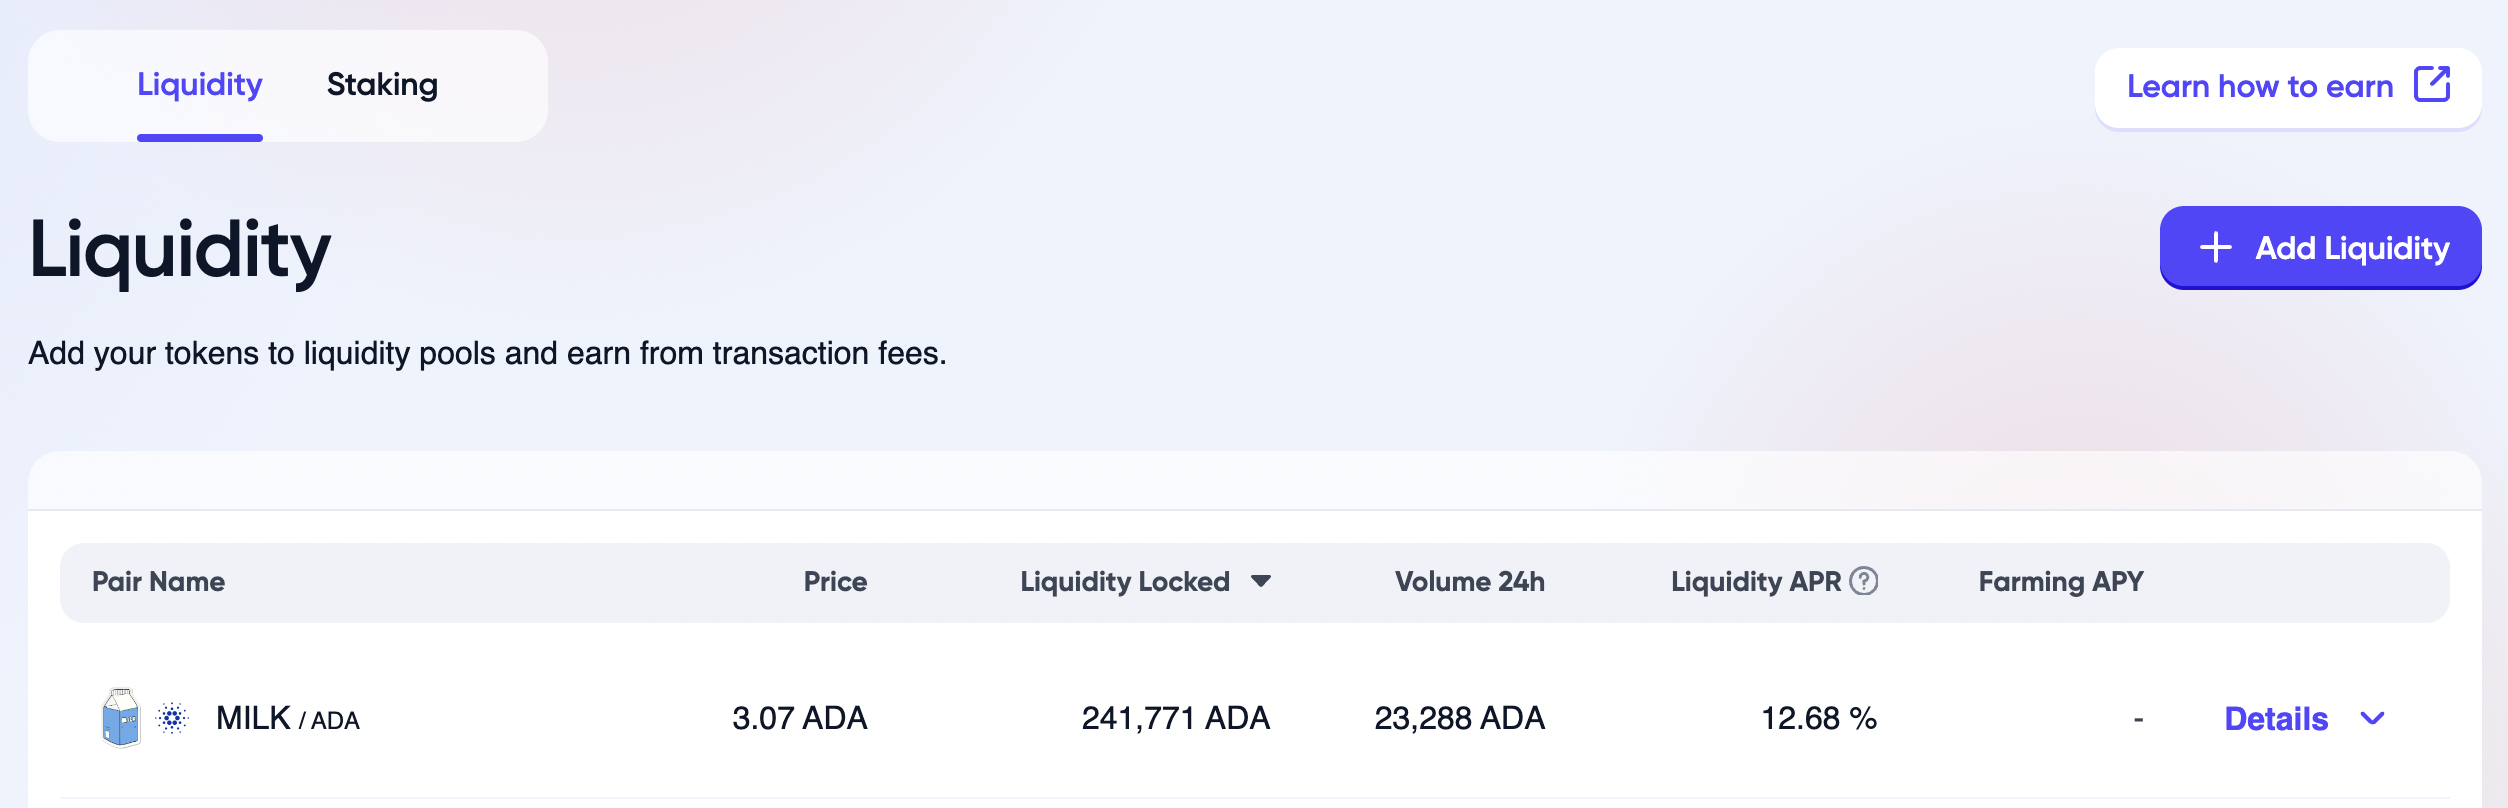Switch to the Staking tab
Image resolution: width=2508 pixels, height=808 pixels.
click(x=382, y=85)
